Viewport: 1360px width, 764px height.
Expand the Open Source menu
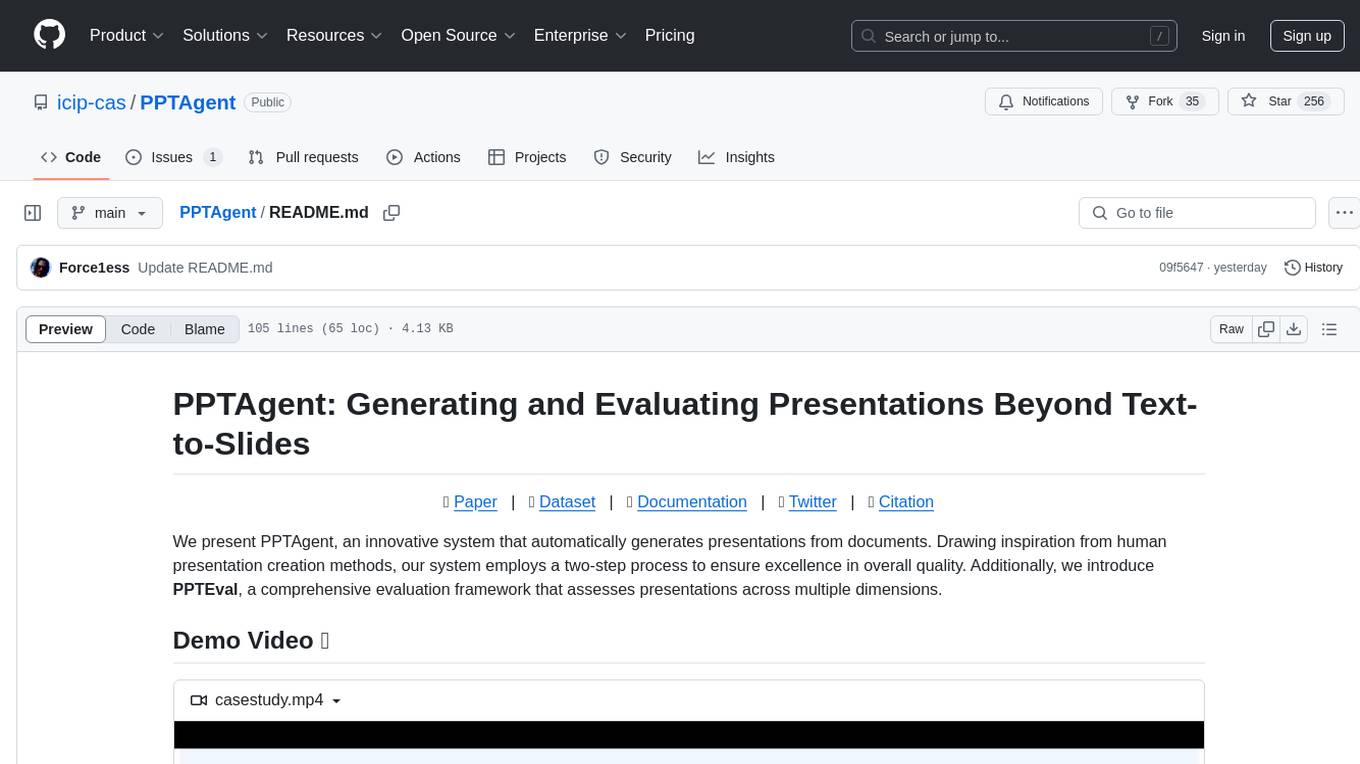click(458, 35)
